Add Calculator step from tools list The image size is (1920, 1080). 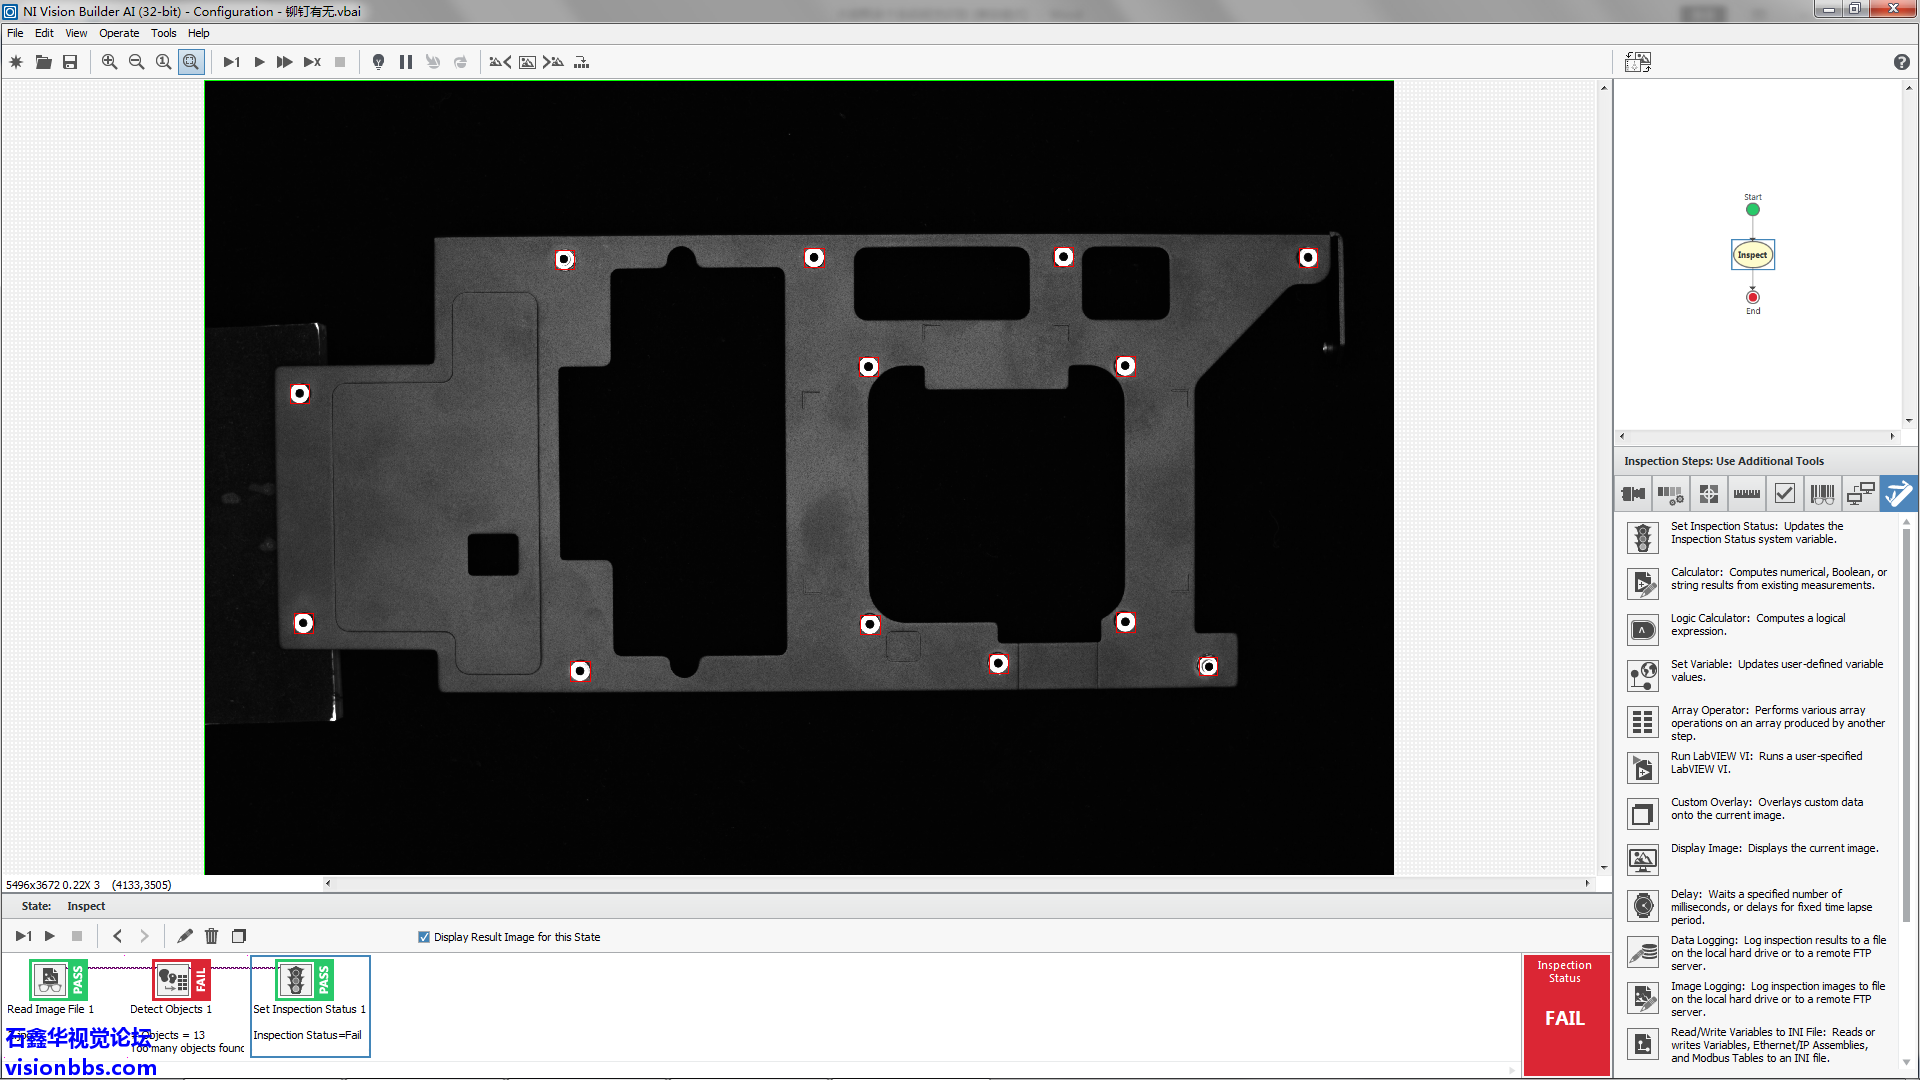pyautogui.click(x=1643, y=582)
